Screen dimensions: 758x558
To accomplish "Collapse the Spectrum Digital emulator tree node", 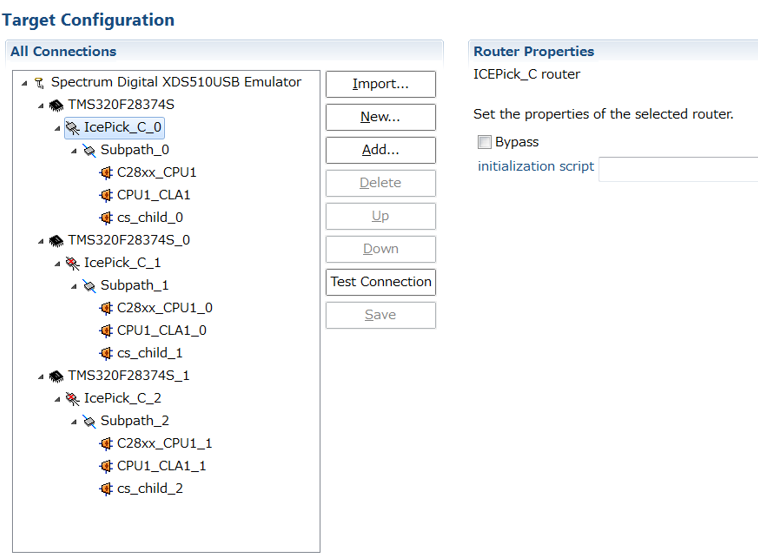I will point(25,83).
